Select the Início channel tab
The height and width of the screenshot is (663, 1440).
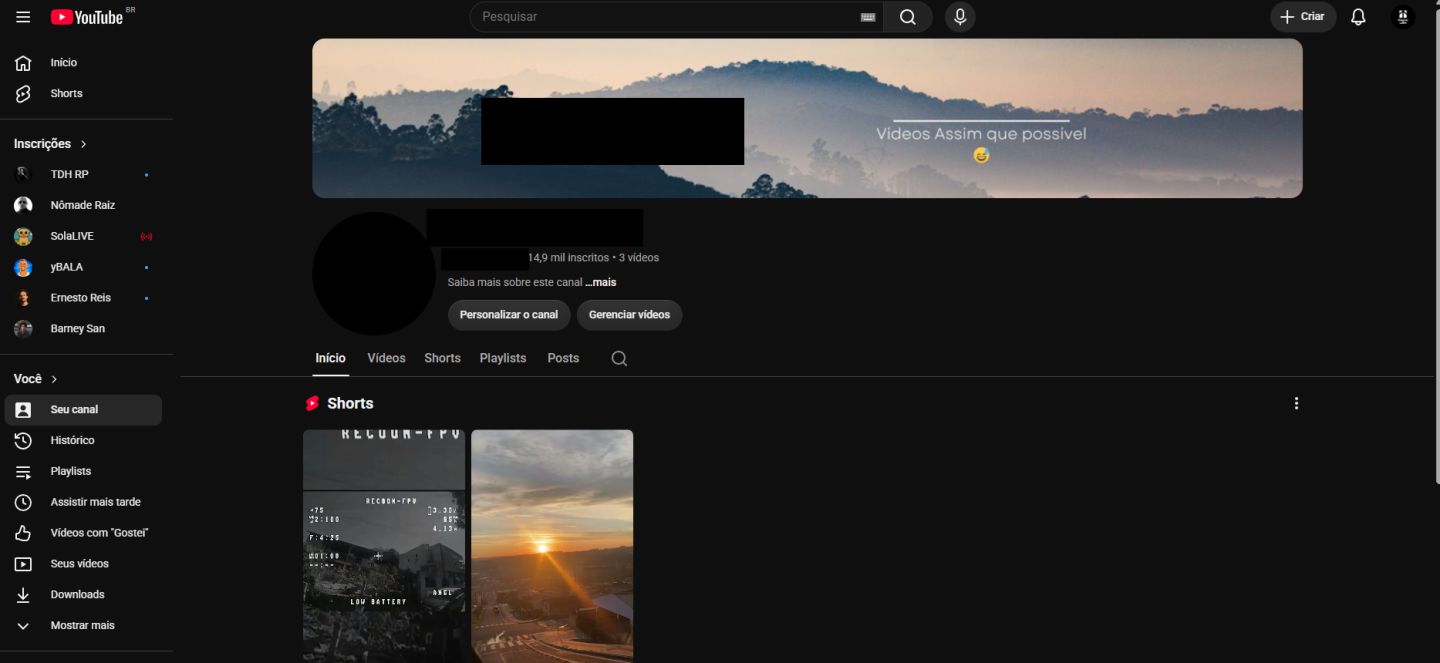(330, 358)
